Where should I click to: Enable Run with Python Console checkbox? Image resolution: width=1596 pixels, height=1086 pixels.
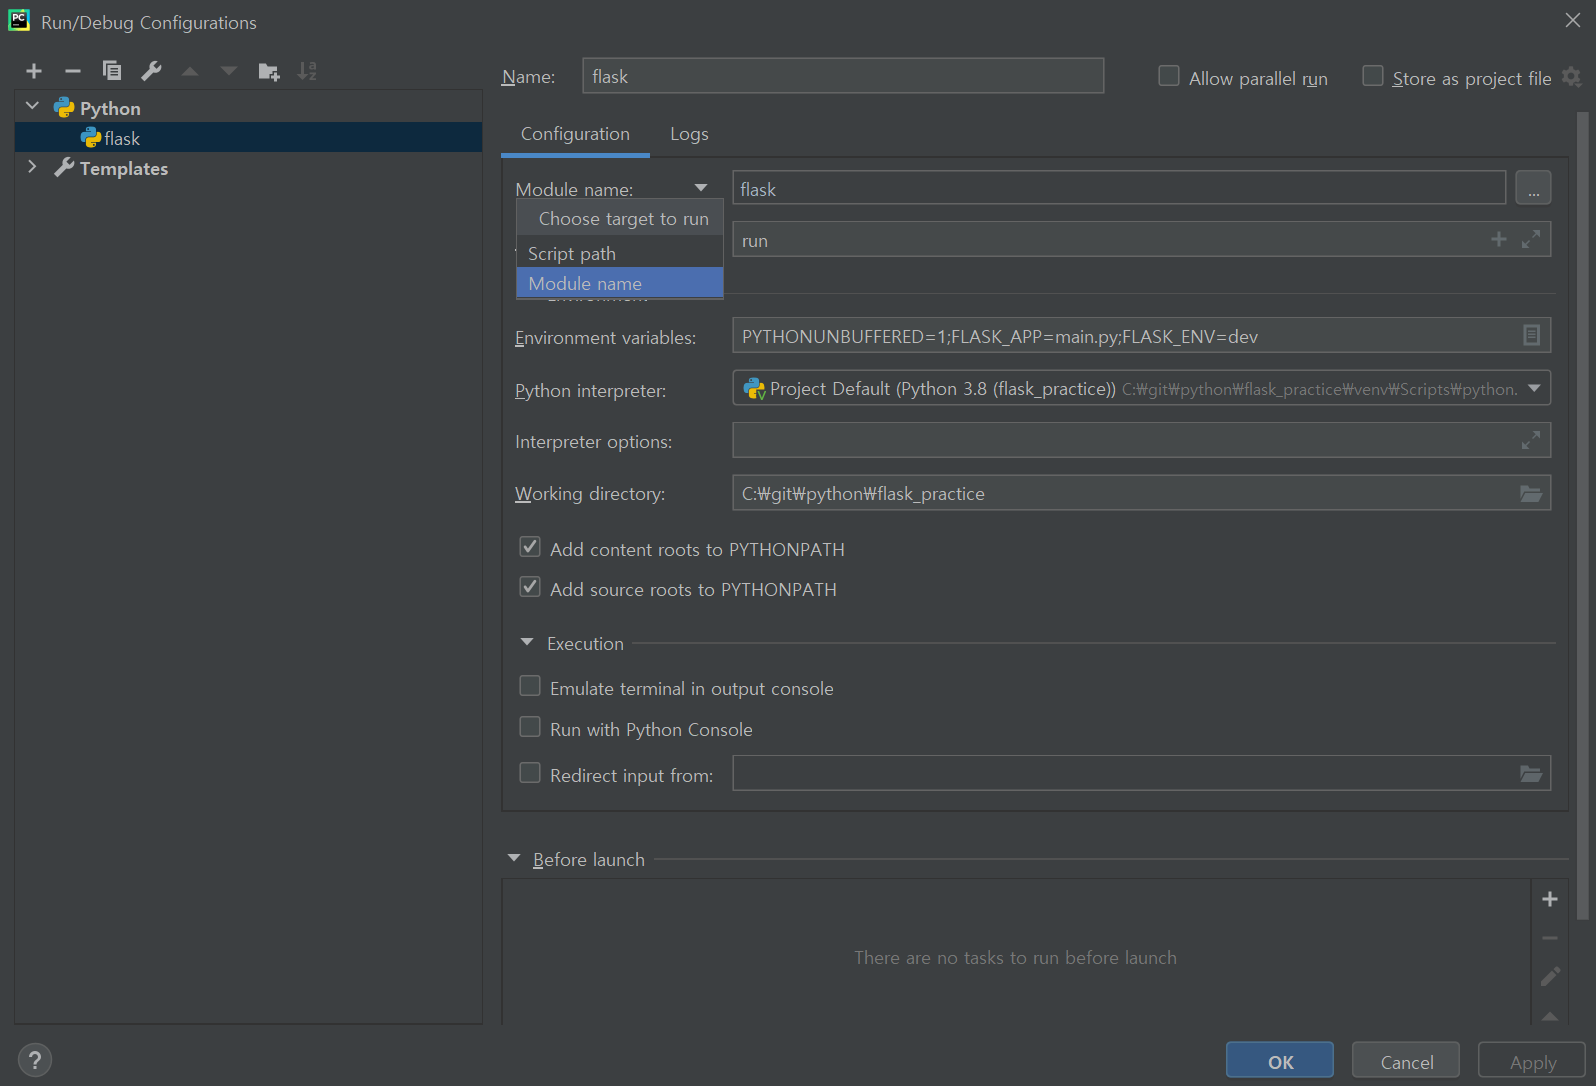530,727
